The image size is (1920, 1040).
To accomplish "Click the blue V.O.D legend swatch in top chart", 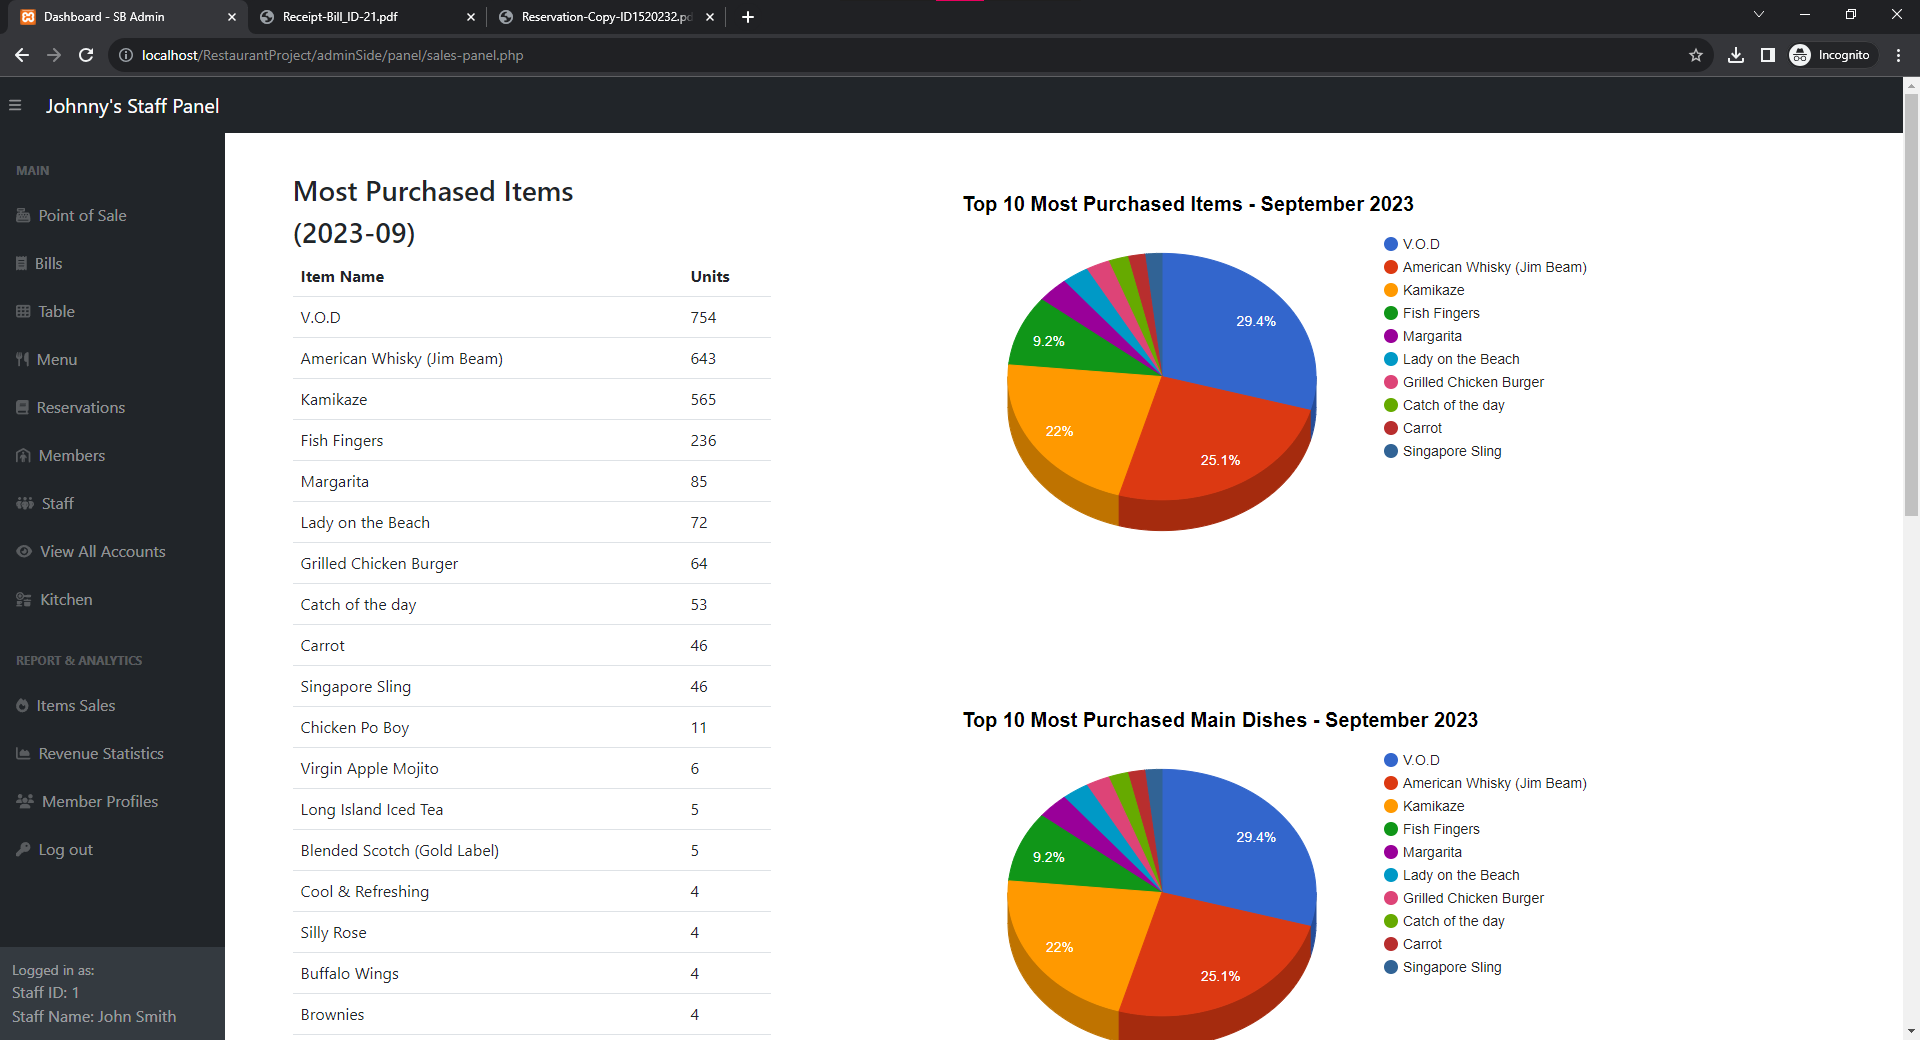I will tap(1390, 244).
